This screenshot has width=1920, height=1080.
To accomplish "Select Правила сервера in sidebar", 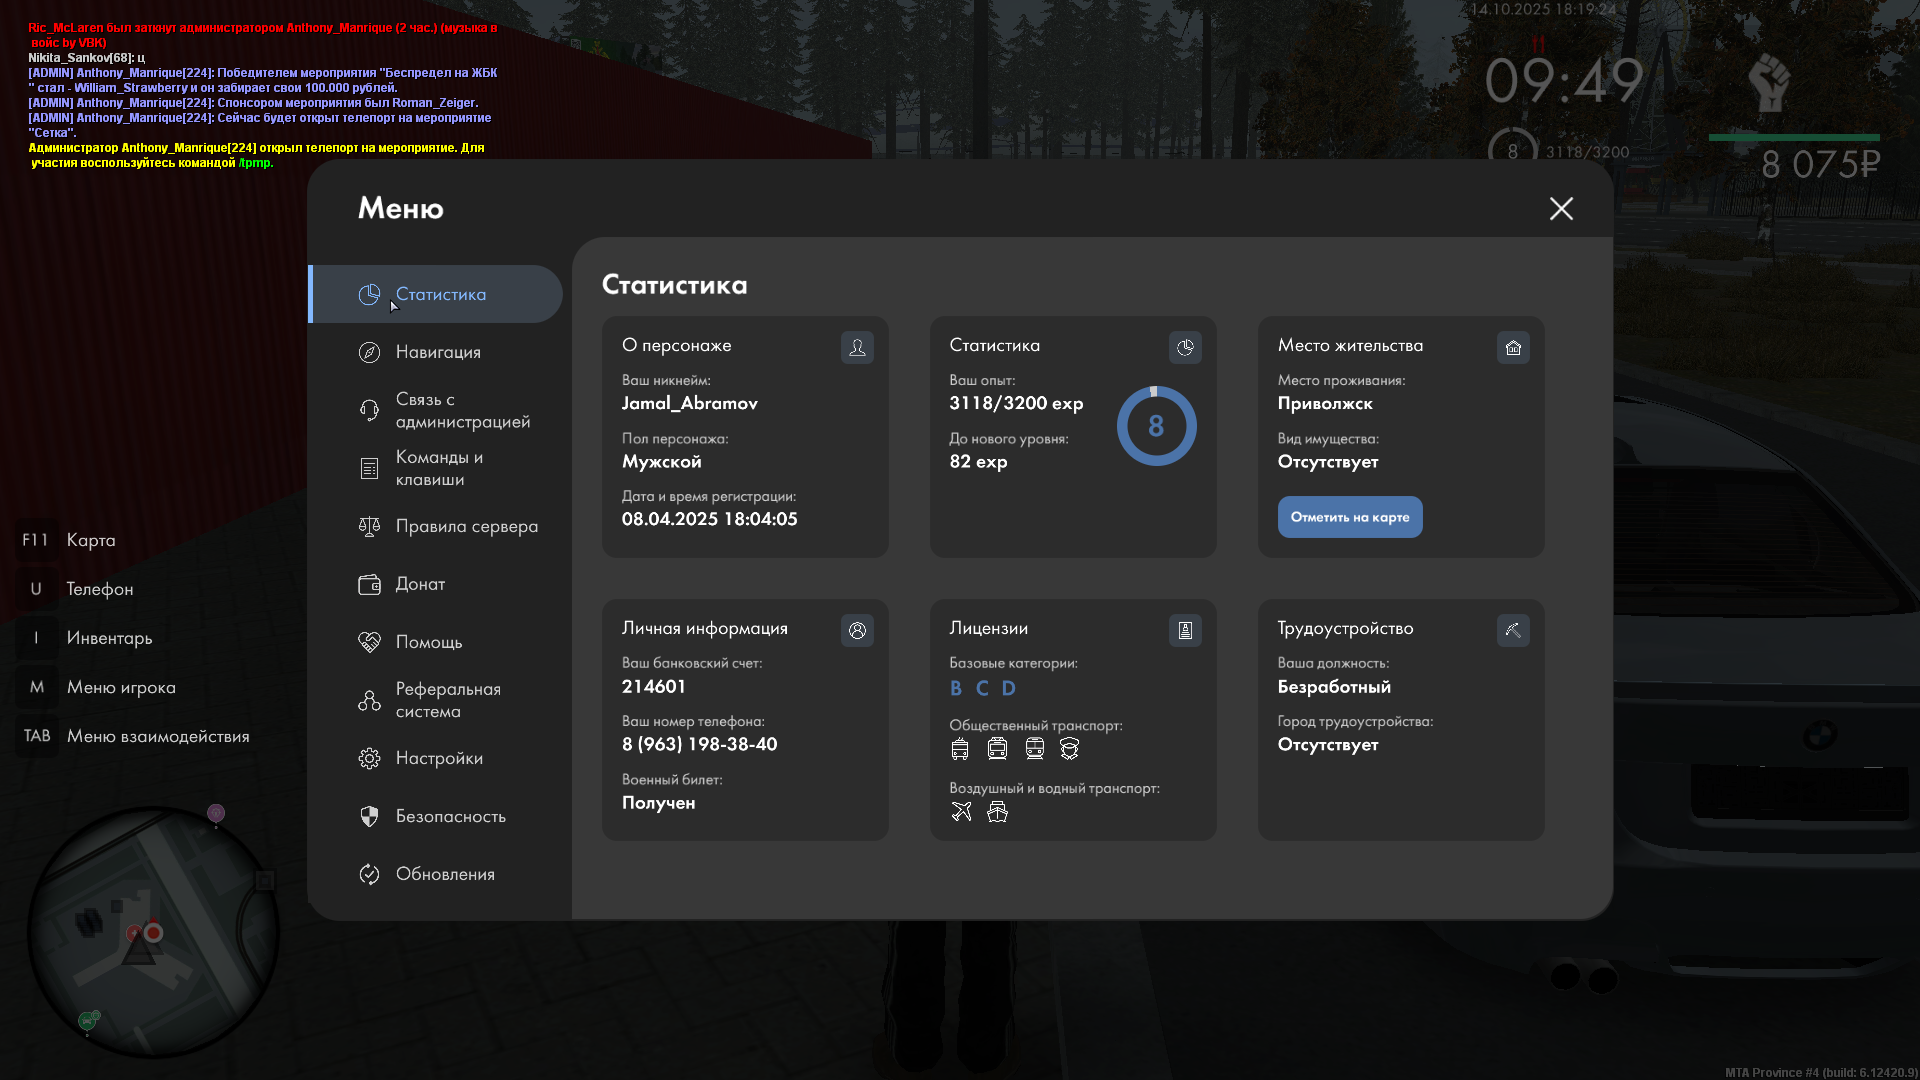I will 465,526.
